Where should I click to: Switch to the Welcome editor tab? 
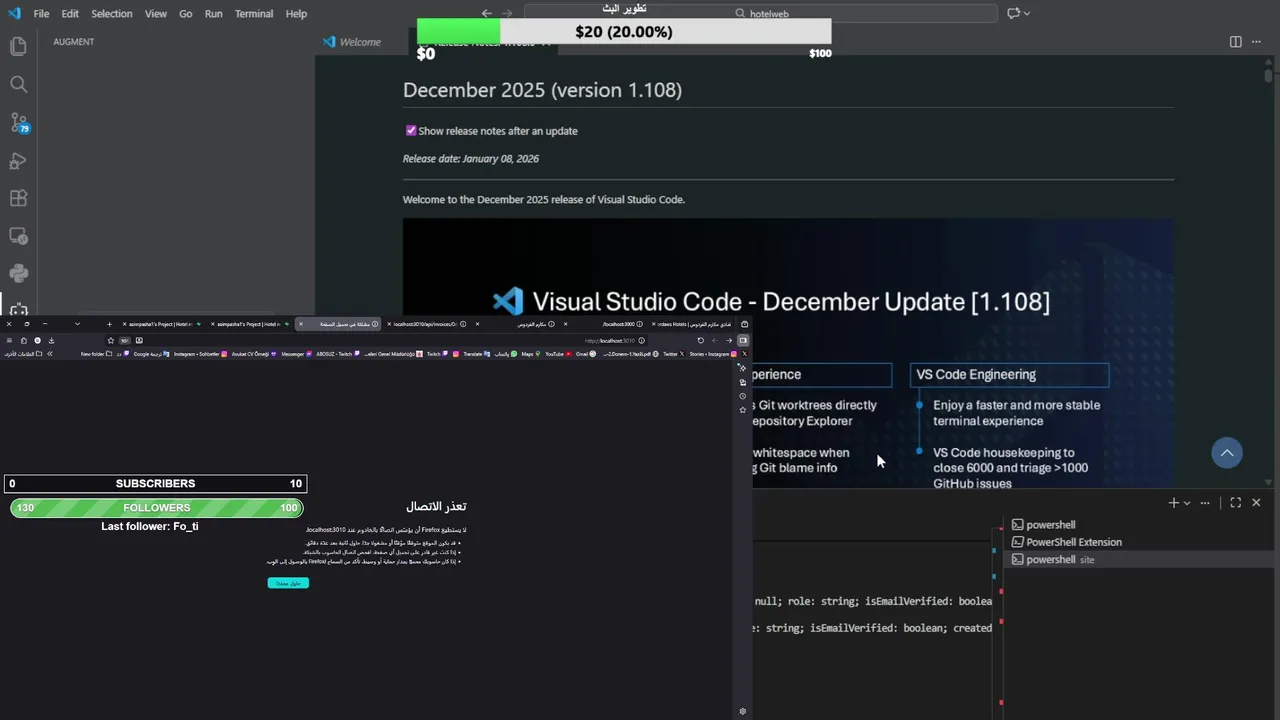coord(352,42)
